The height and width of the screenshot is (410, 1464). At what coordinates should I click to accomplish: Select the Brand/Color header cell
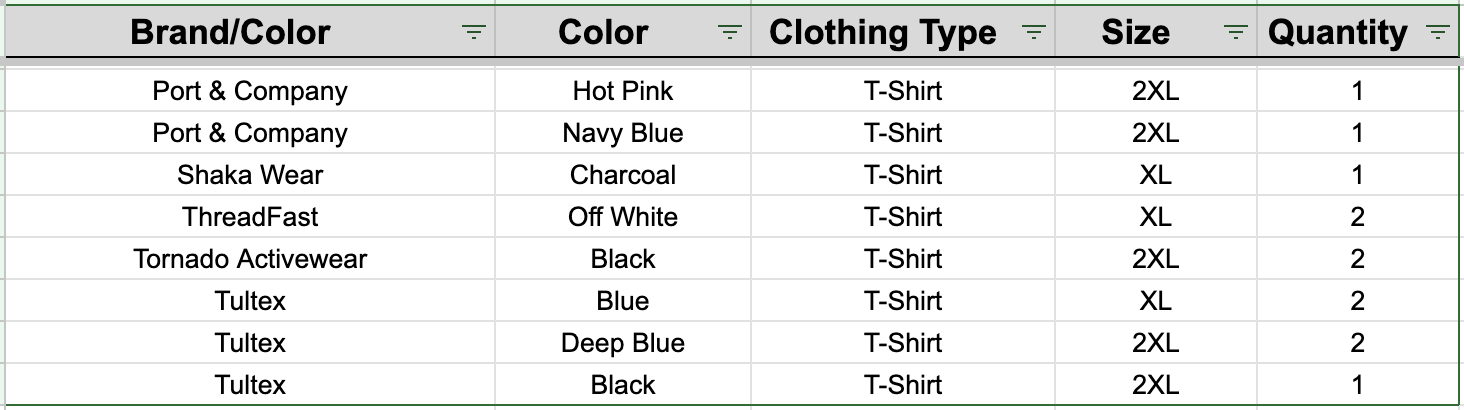coord(250,33)
